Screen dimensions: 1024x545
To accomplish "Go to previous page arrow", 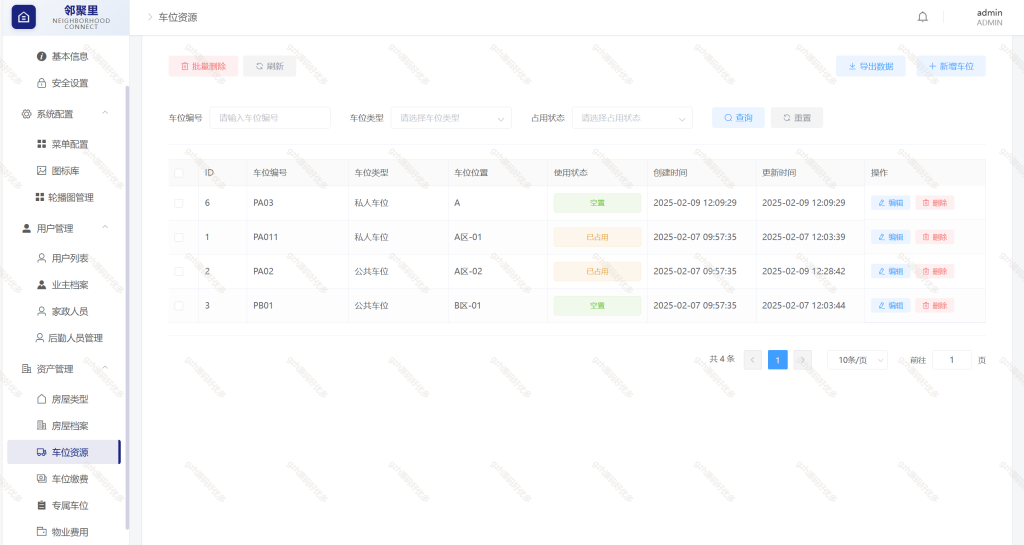I will pyautogui.click(x=752, y=360).
